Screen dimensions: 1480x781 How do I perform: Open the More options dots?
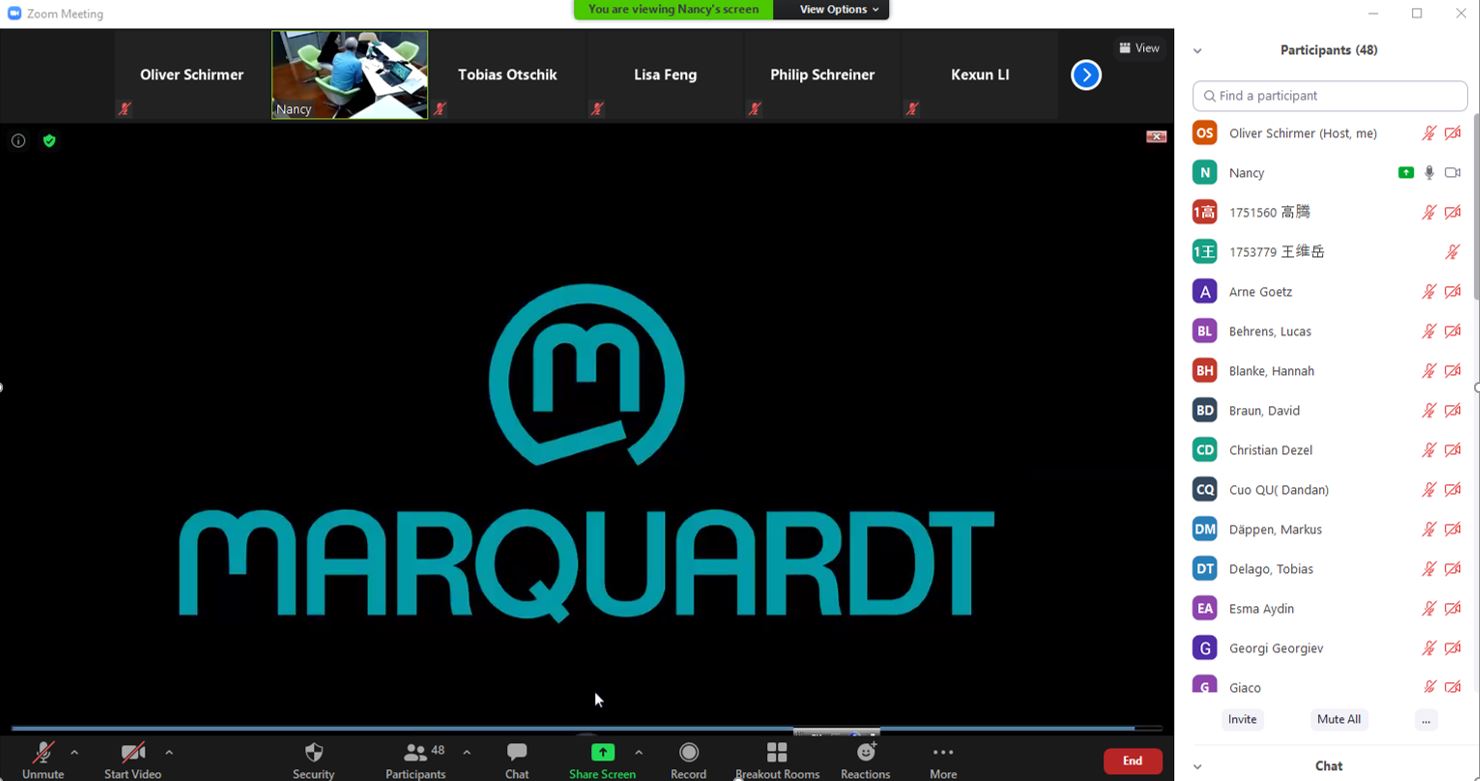(x=943, y=752)
